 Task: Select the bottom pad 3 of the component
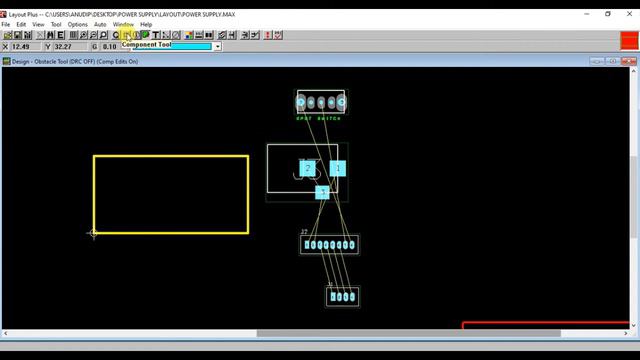322,192
